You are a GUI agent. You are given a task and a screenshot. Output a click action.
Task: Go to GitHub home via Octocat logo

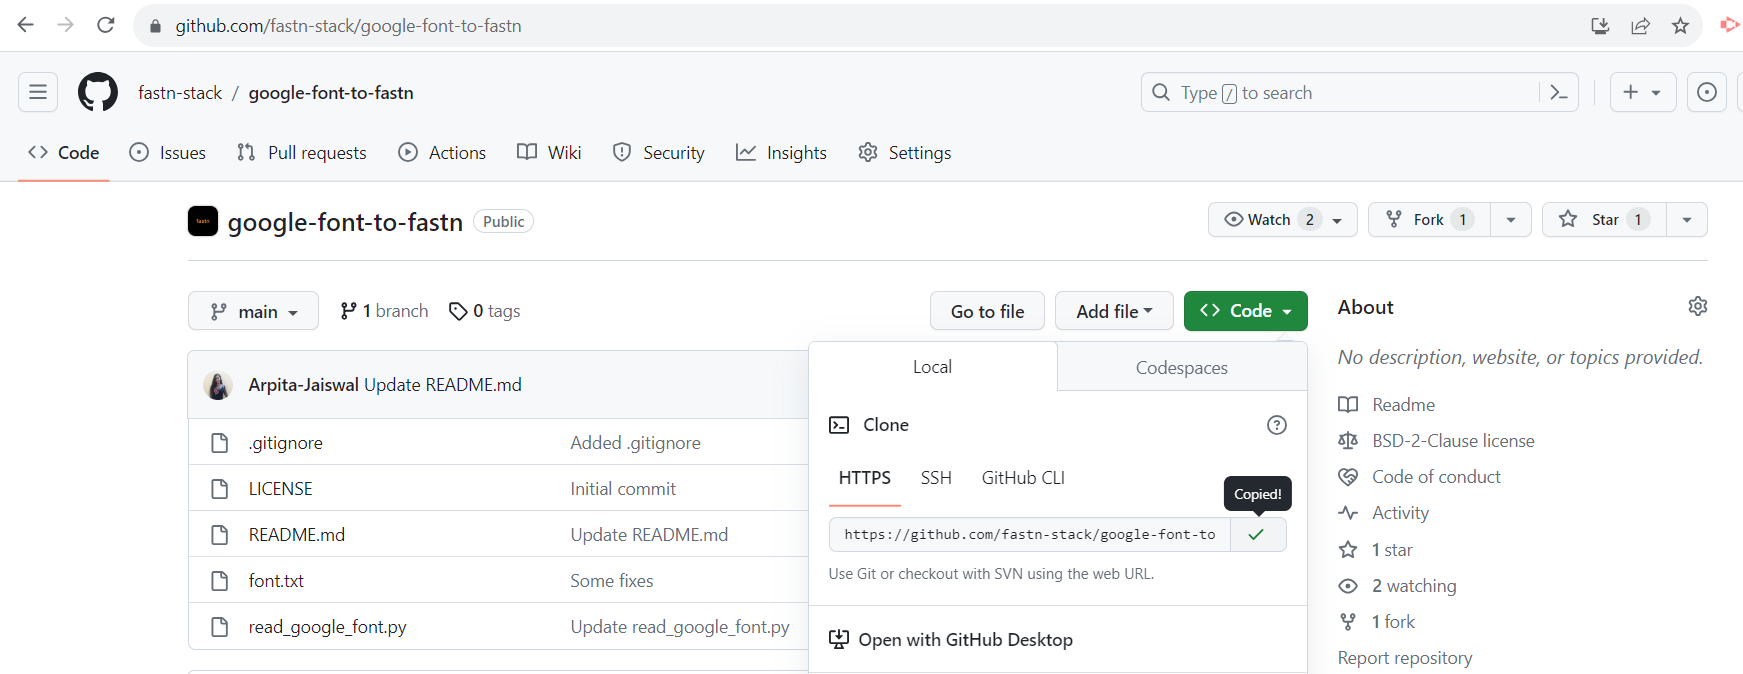(x=98, y=92)
